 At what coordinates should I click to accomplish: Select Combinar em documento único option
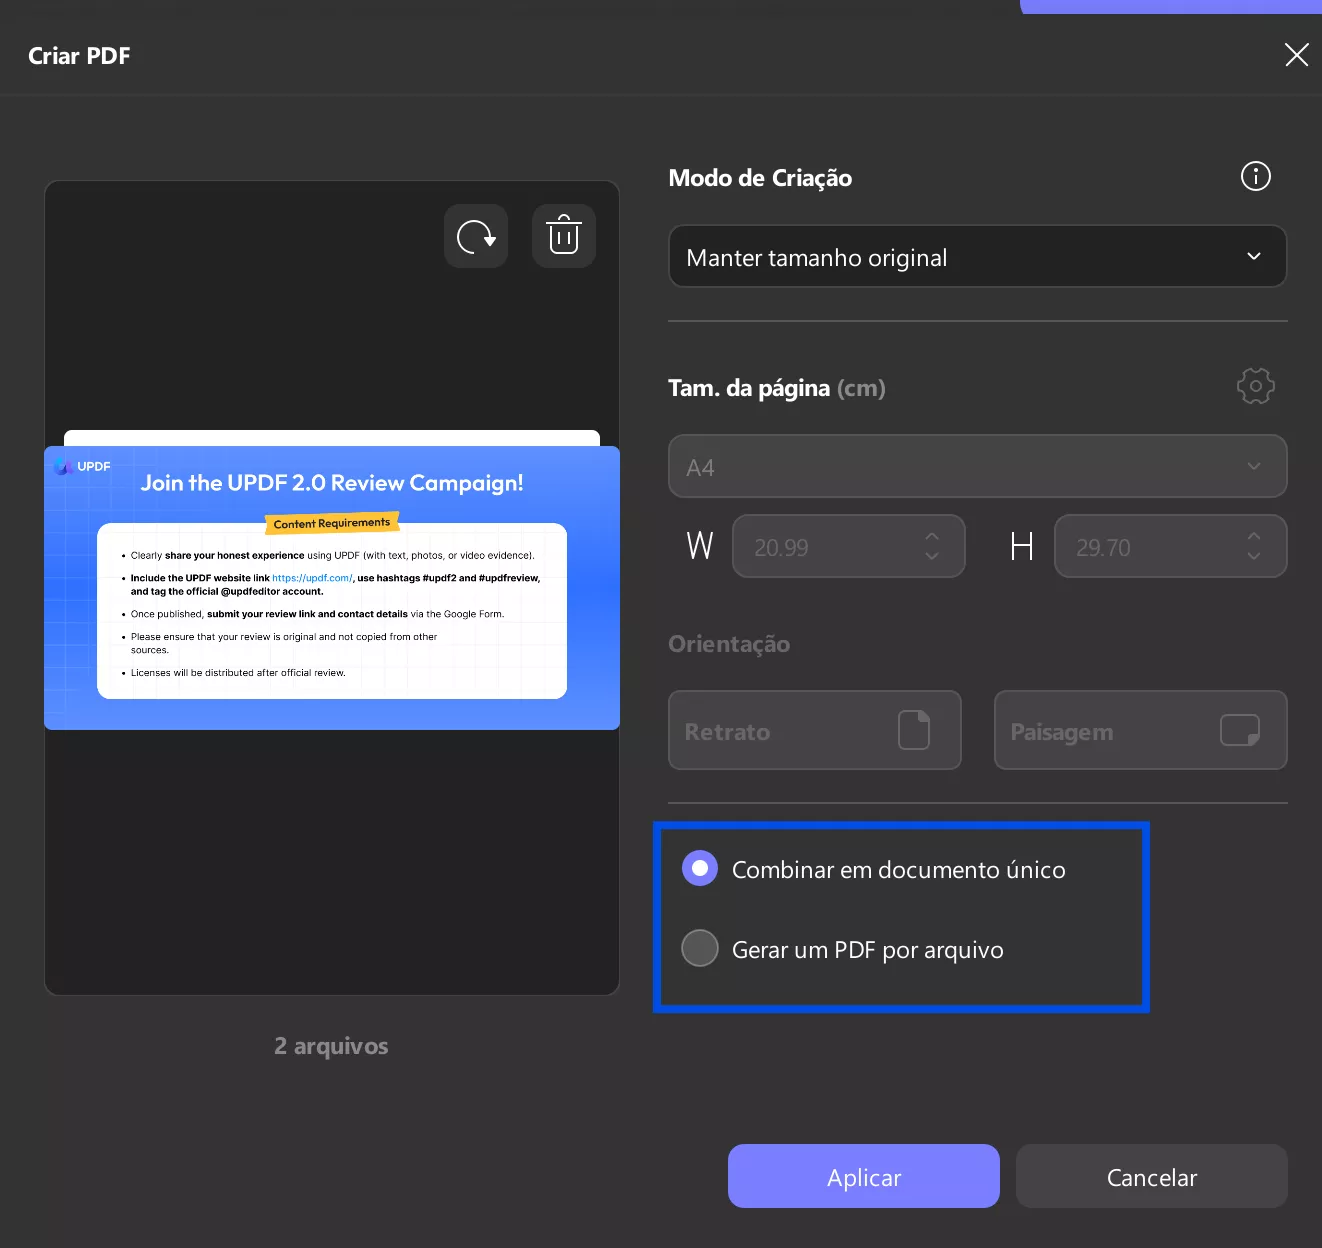pyautogui.click(x=699, y=868)
